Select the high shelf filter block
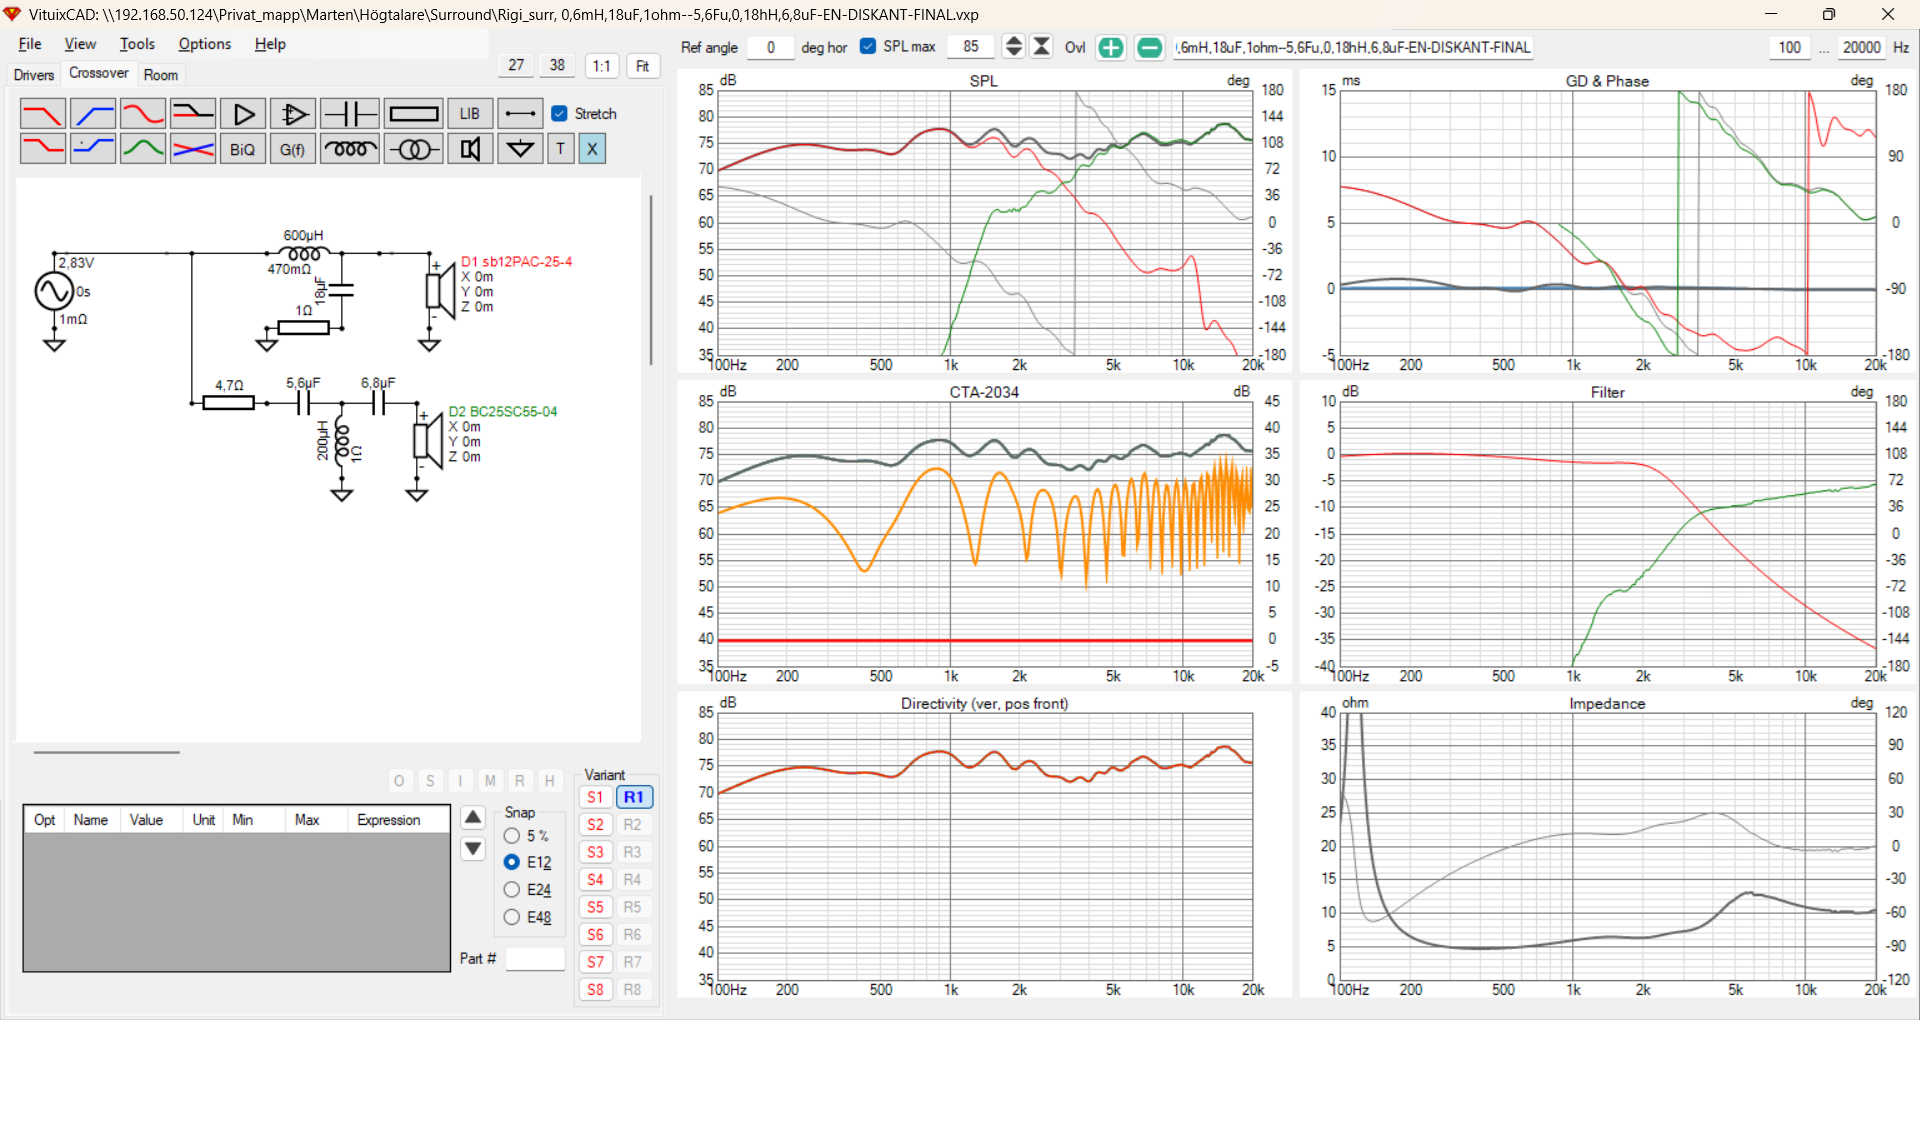Image resolution: width=1920 pixels, height=1135 pixels. pos(93,149)
